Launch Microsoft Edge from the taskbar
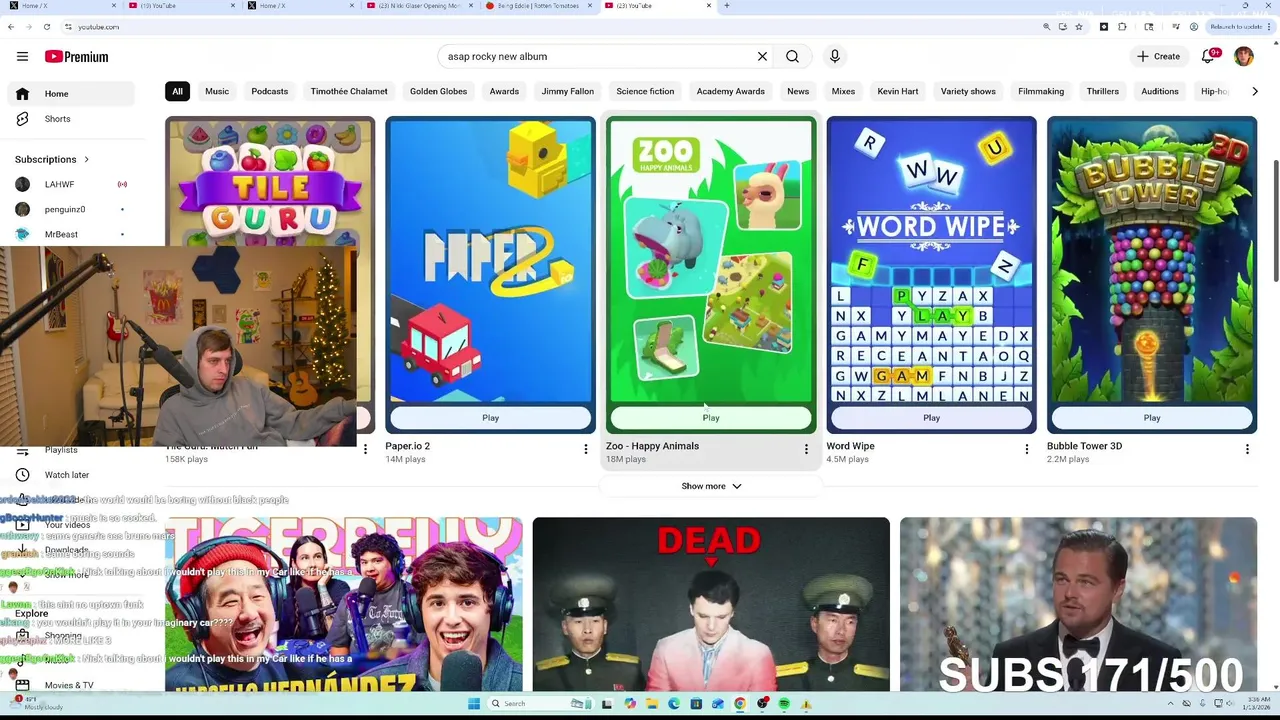 (x=674, y=704)
